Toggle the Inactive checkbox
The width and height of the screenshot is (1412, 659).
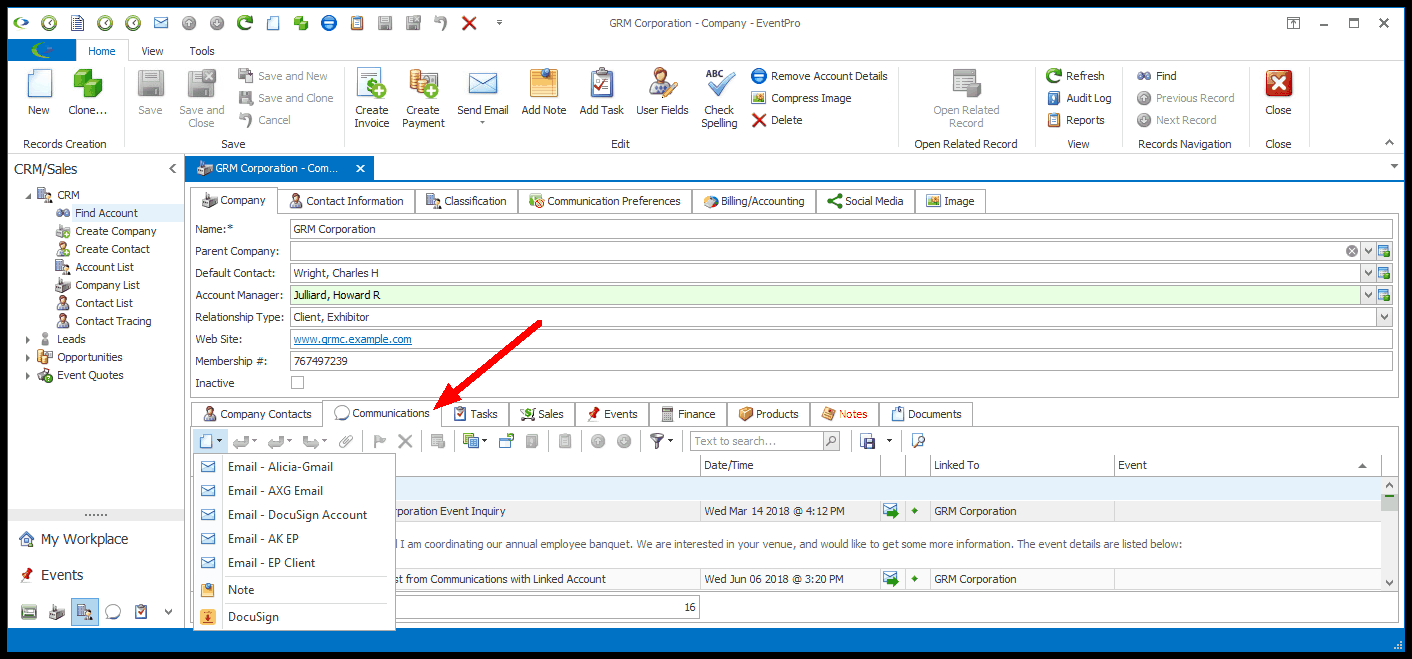[297, 383]
